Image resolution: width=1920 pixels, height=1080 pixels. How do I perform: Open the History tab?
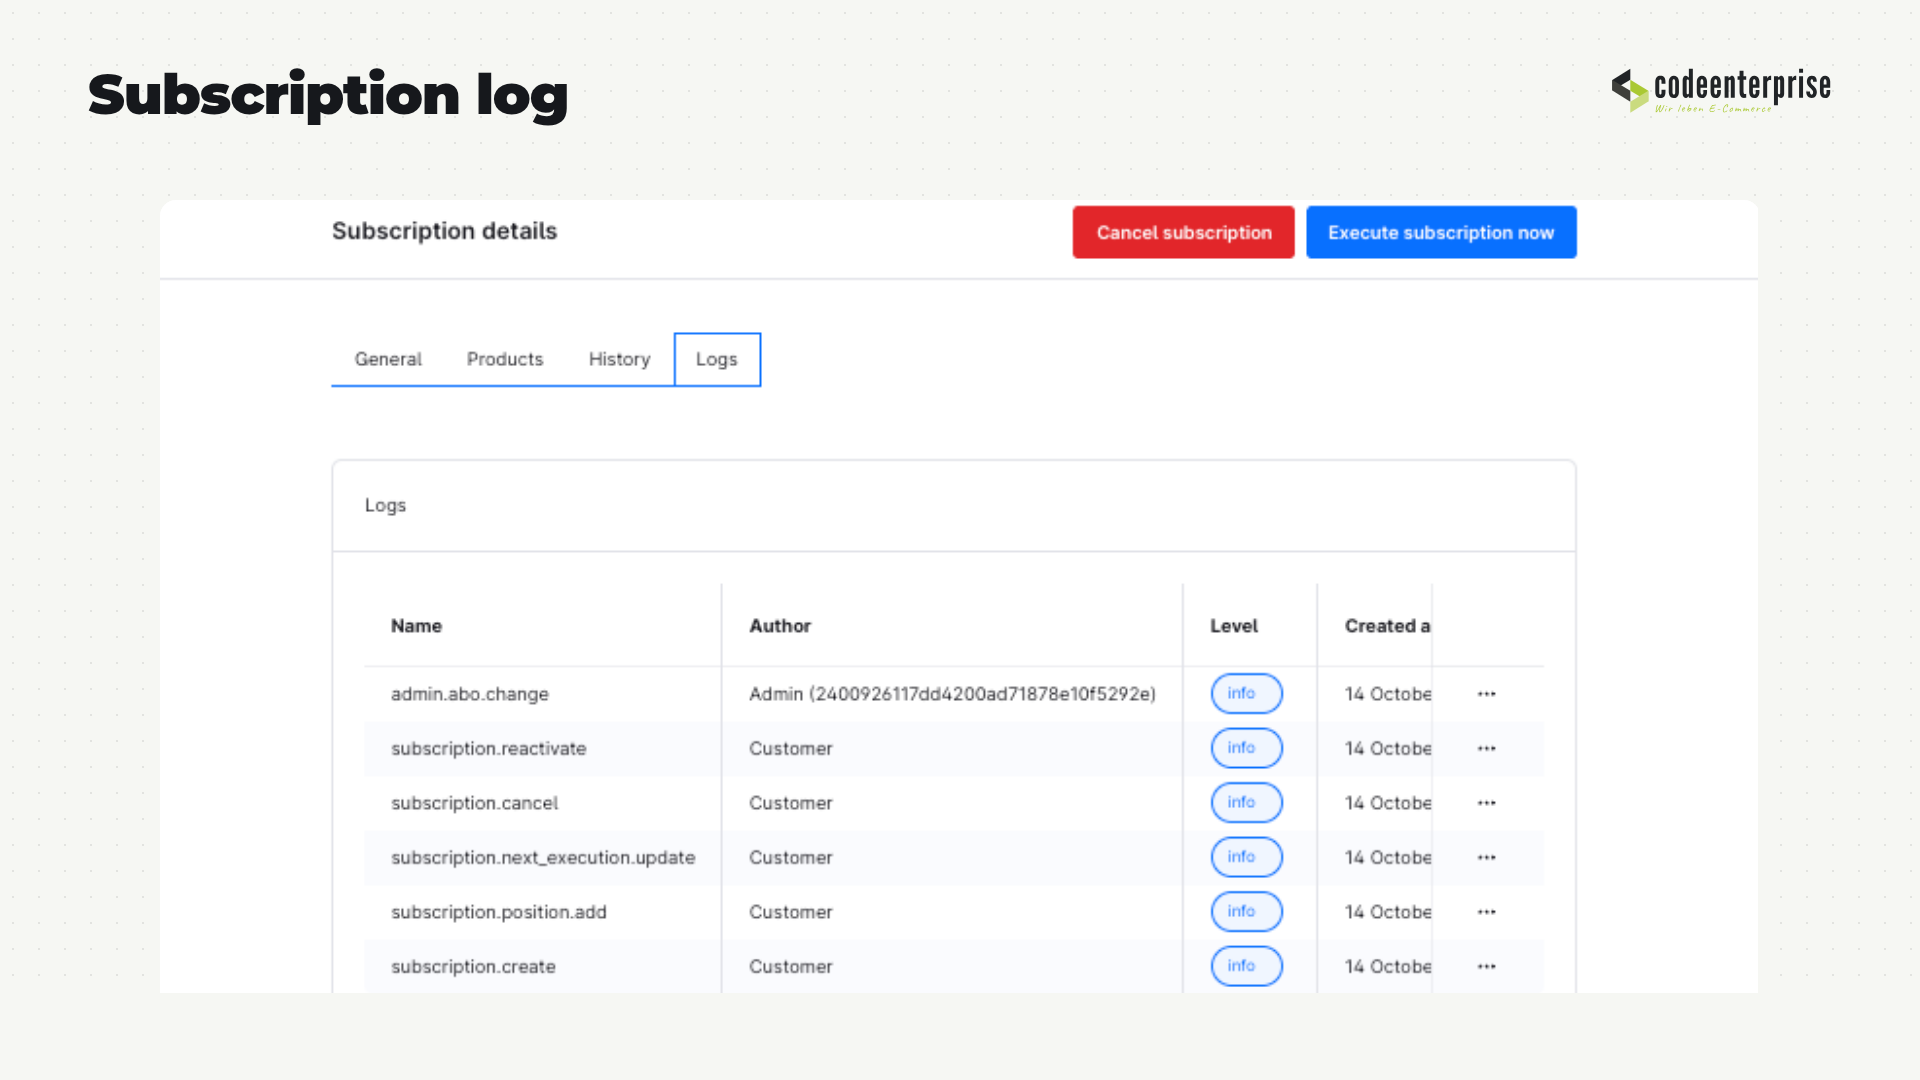pos(619,359)
